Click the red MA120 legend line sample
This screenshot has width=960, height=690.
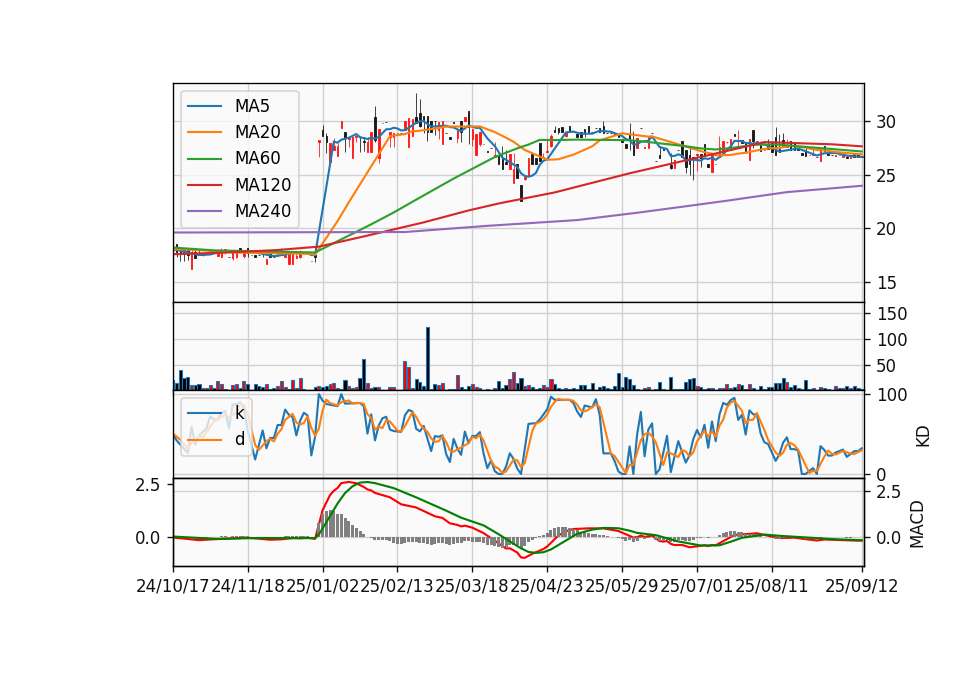pos(204,185)
